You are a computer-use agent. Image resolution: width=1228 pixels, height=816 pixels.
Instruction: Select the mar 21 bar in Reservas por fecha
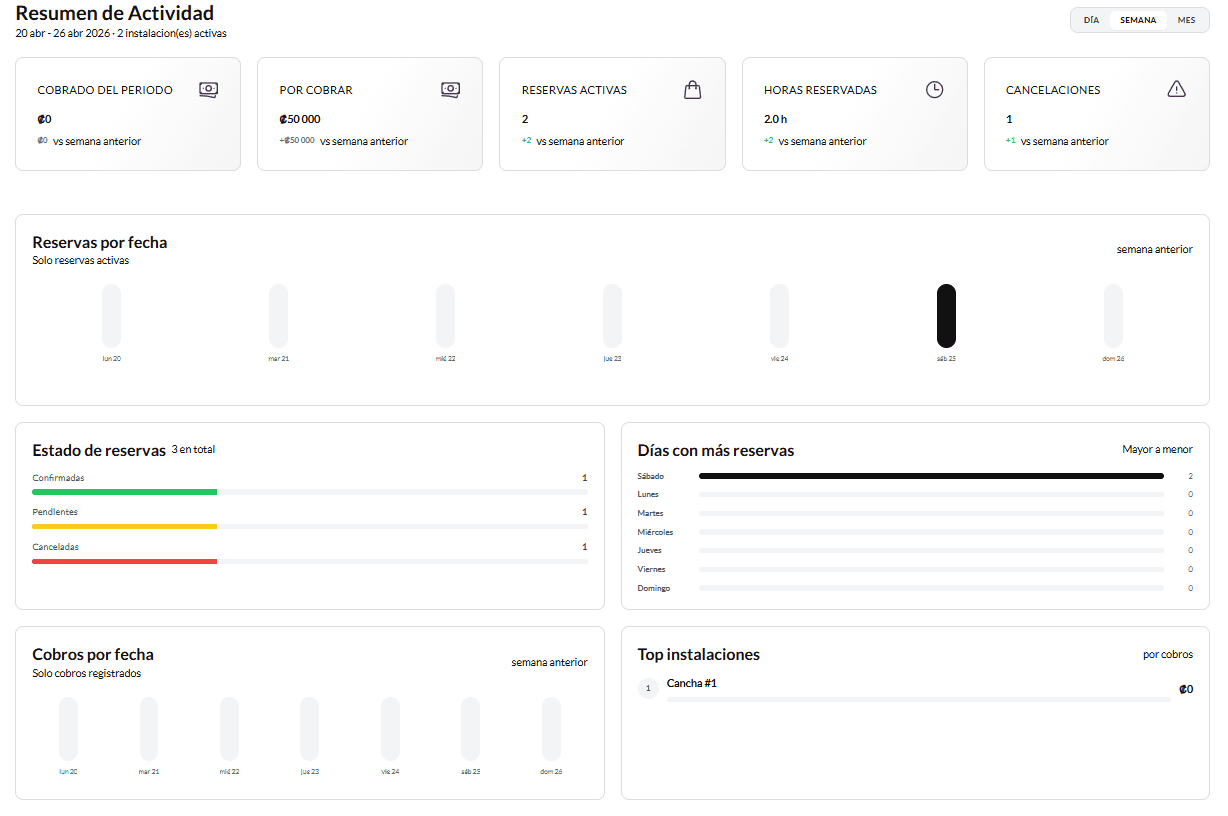279,316
